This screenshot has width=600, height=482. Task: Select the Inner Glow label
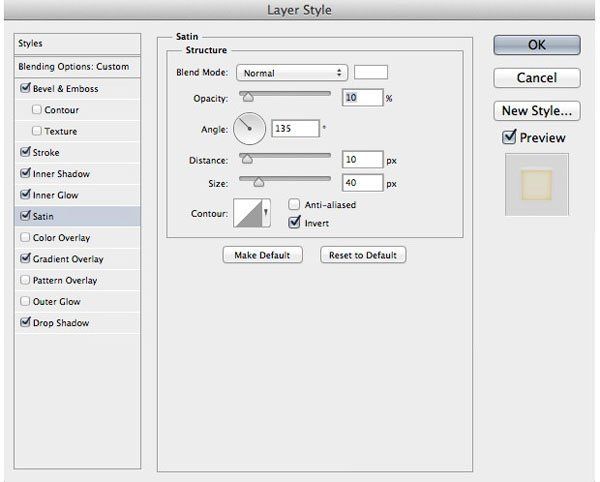55,195
